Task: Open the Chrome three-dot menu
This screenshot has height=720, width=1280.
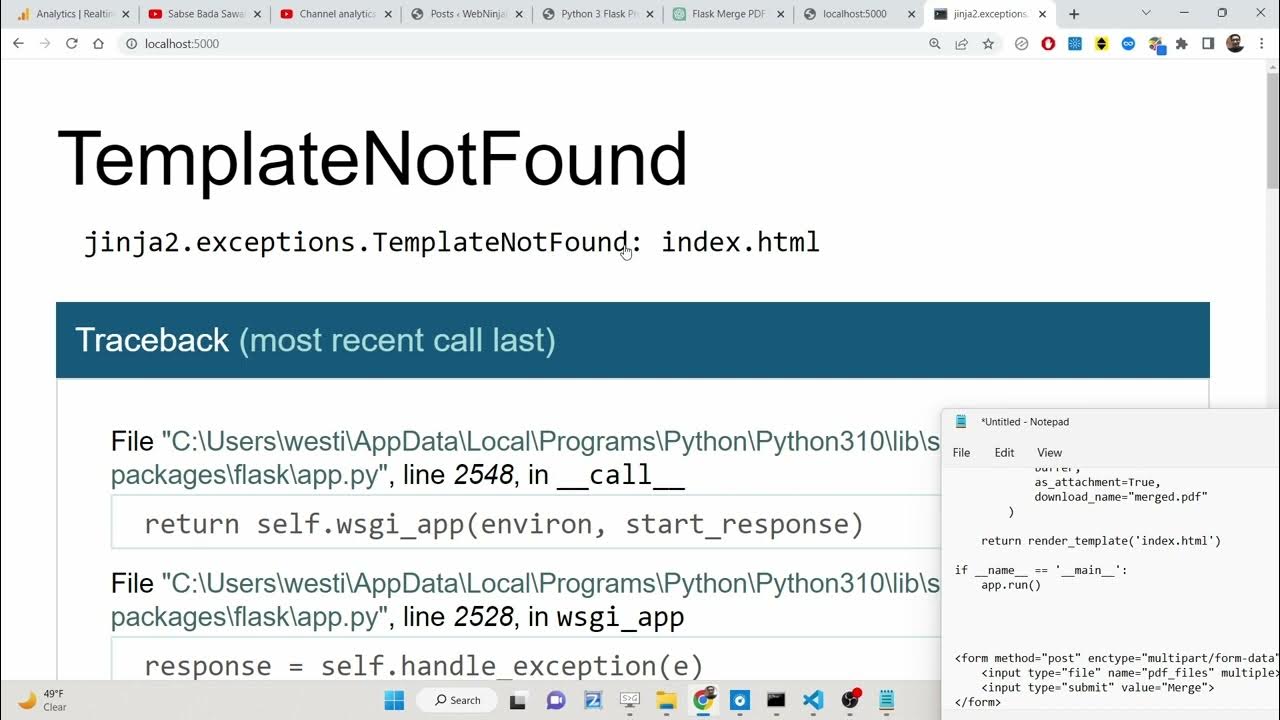Action: click(1261, 44)
